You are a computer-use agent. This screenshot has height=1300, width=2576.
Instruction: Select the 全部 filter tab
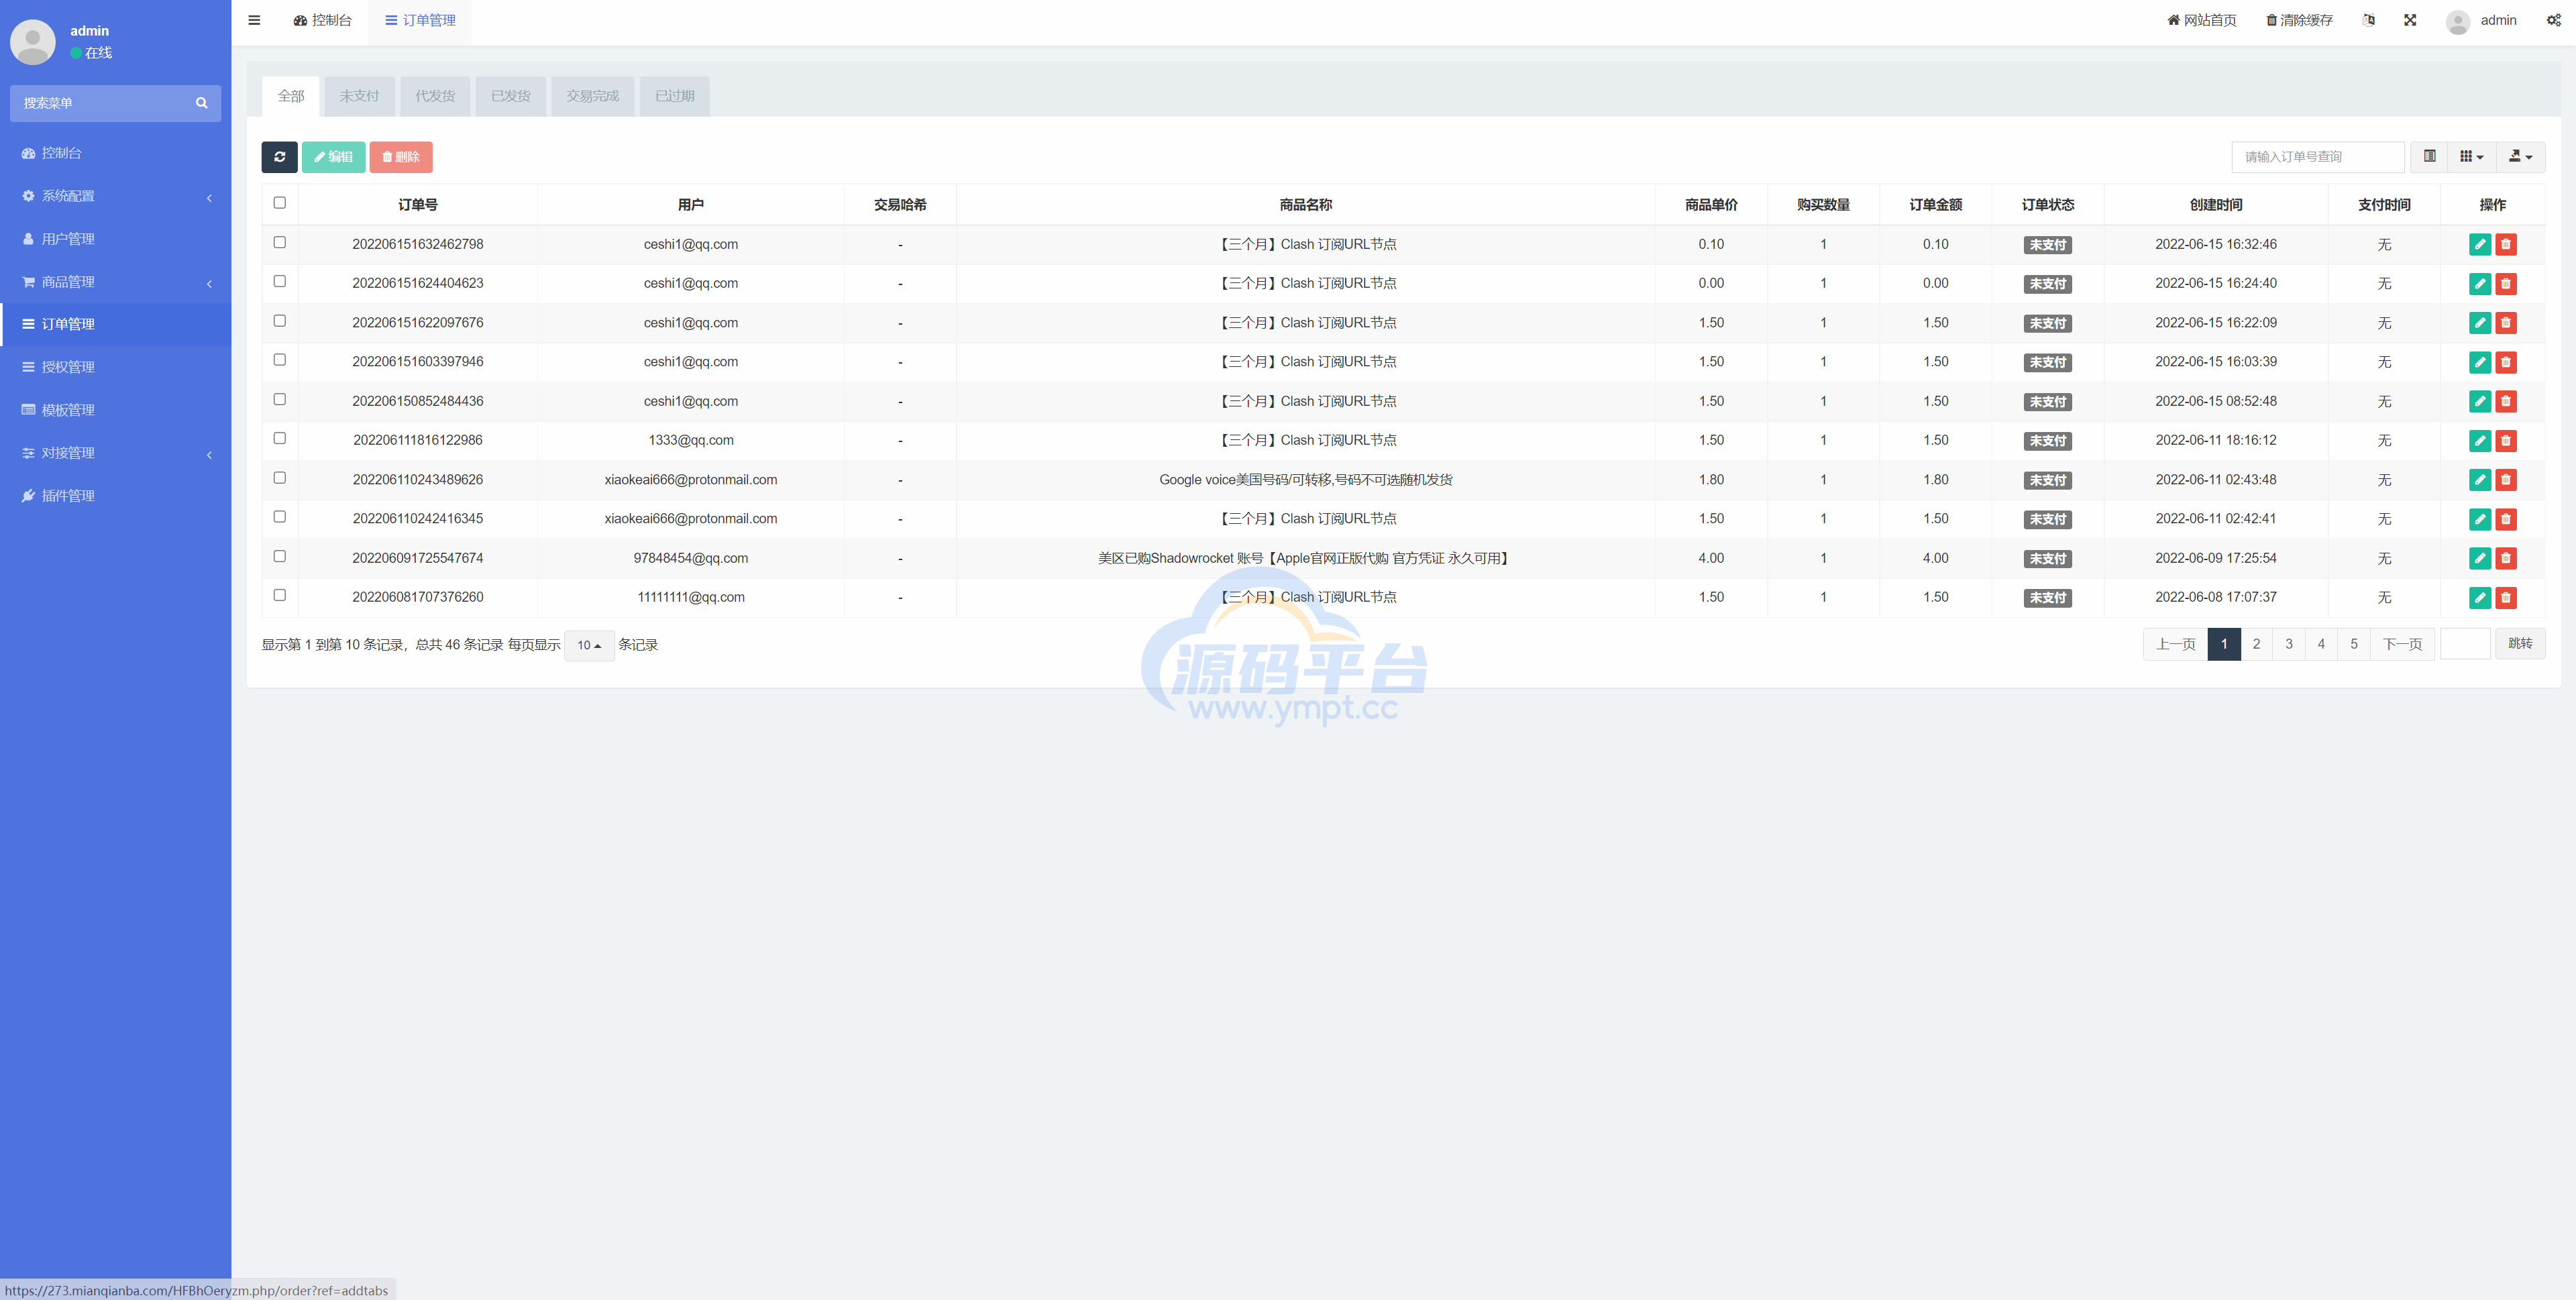291,96
